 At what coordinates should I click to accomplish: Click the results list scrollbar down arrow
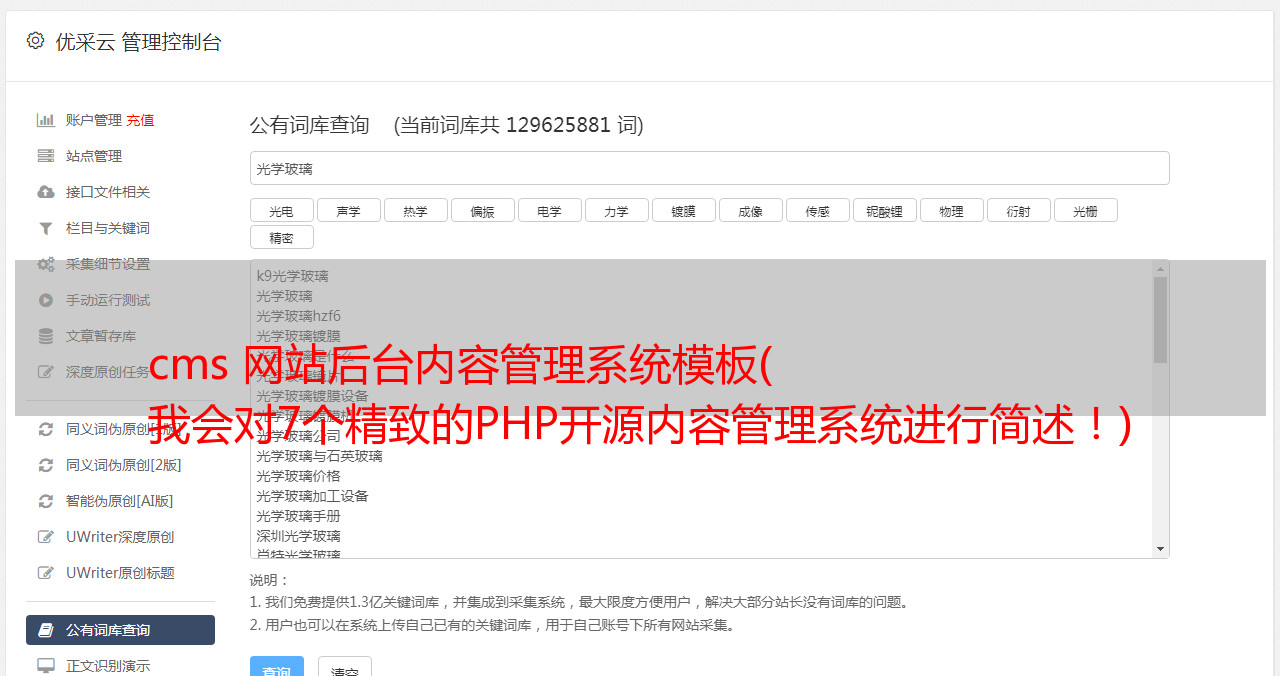click(1160, 549)
